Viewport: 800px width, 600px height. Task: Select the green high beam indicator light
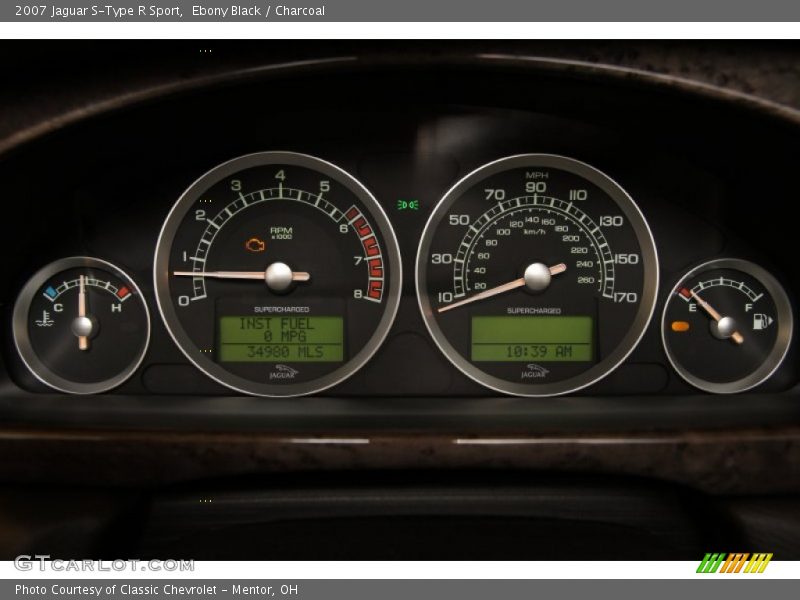[408, 203]
